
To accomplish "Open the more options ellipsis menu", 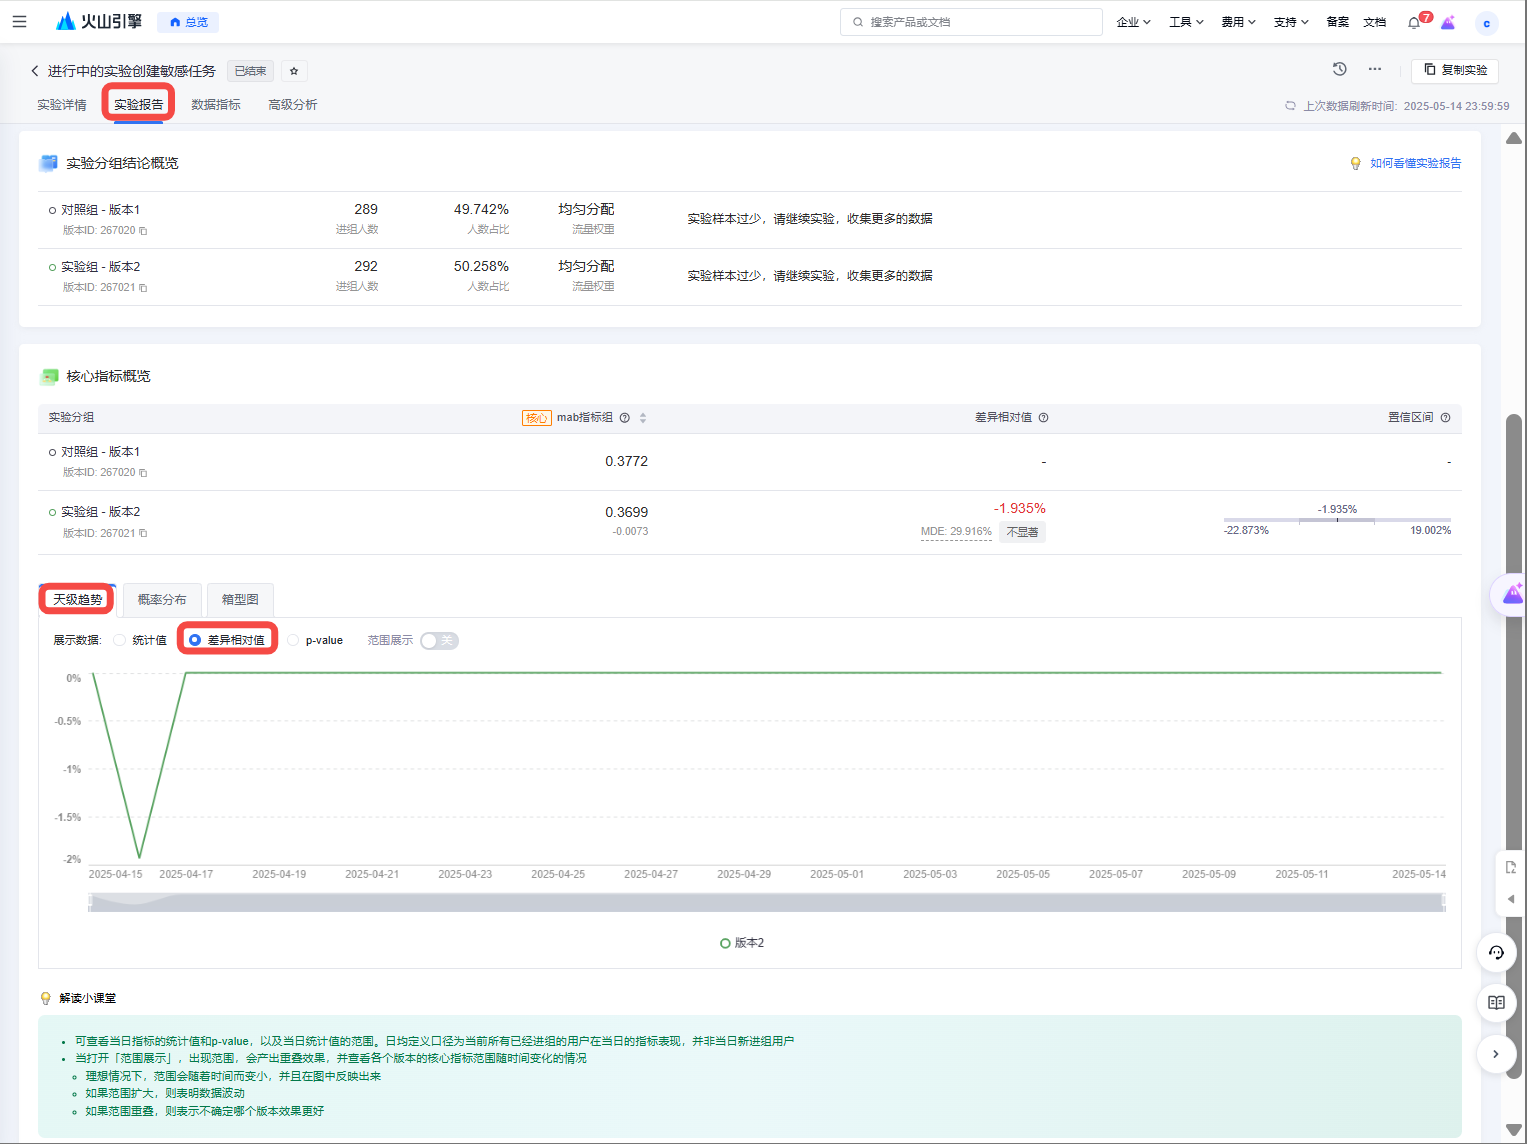I will pyautogui.click(x=1375, y=69).
